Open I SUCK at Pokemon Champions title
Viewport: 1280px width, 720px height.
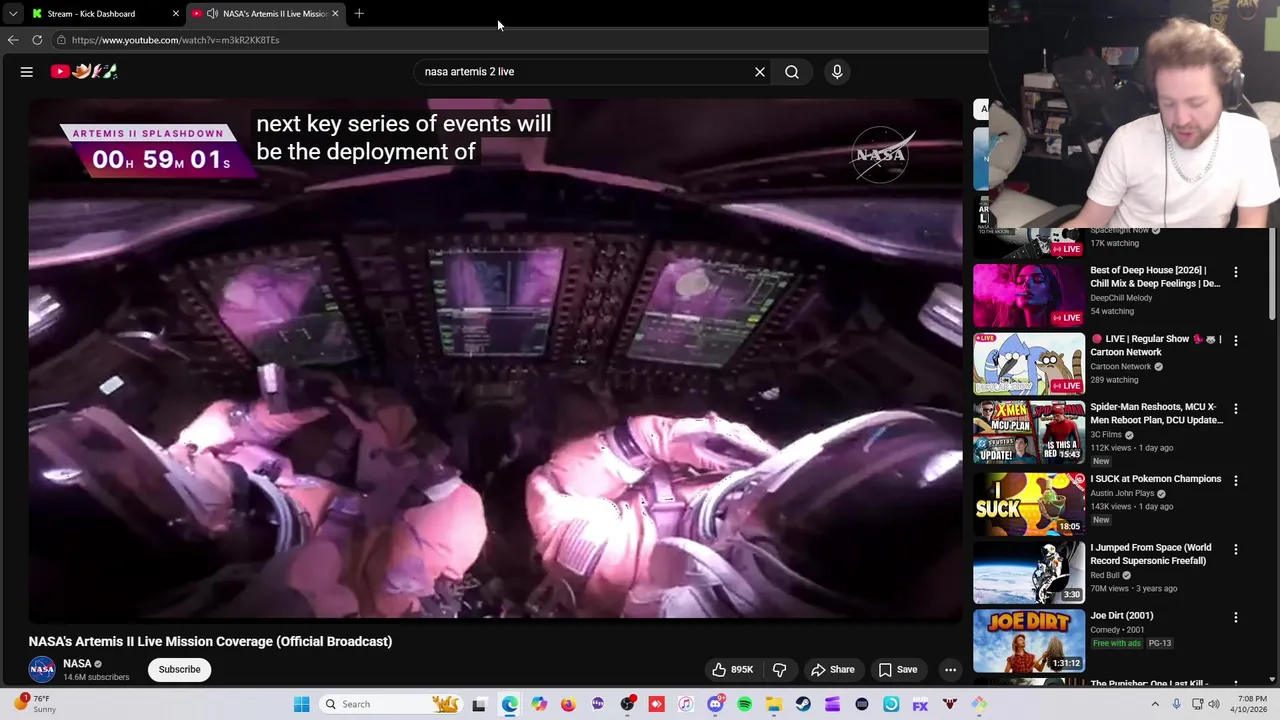[x=1155, y=479]
